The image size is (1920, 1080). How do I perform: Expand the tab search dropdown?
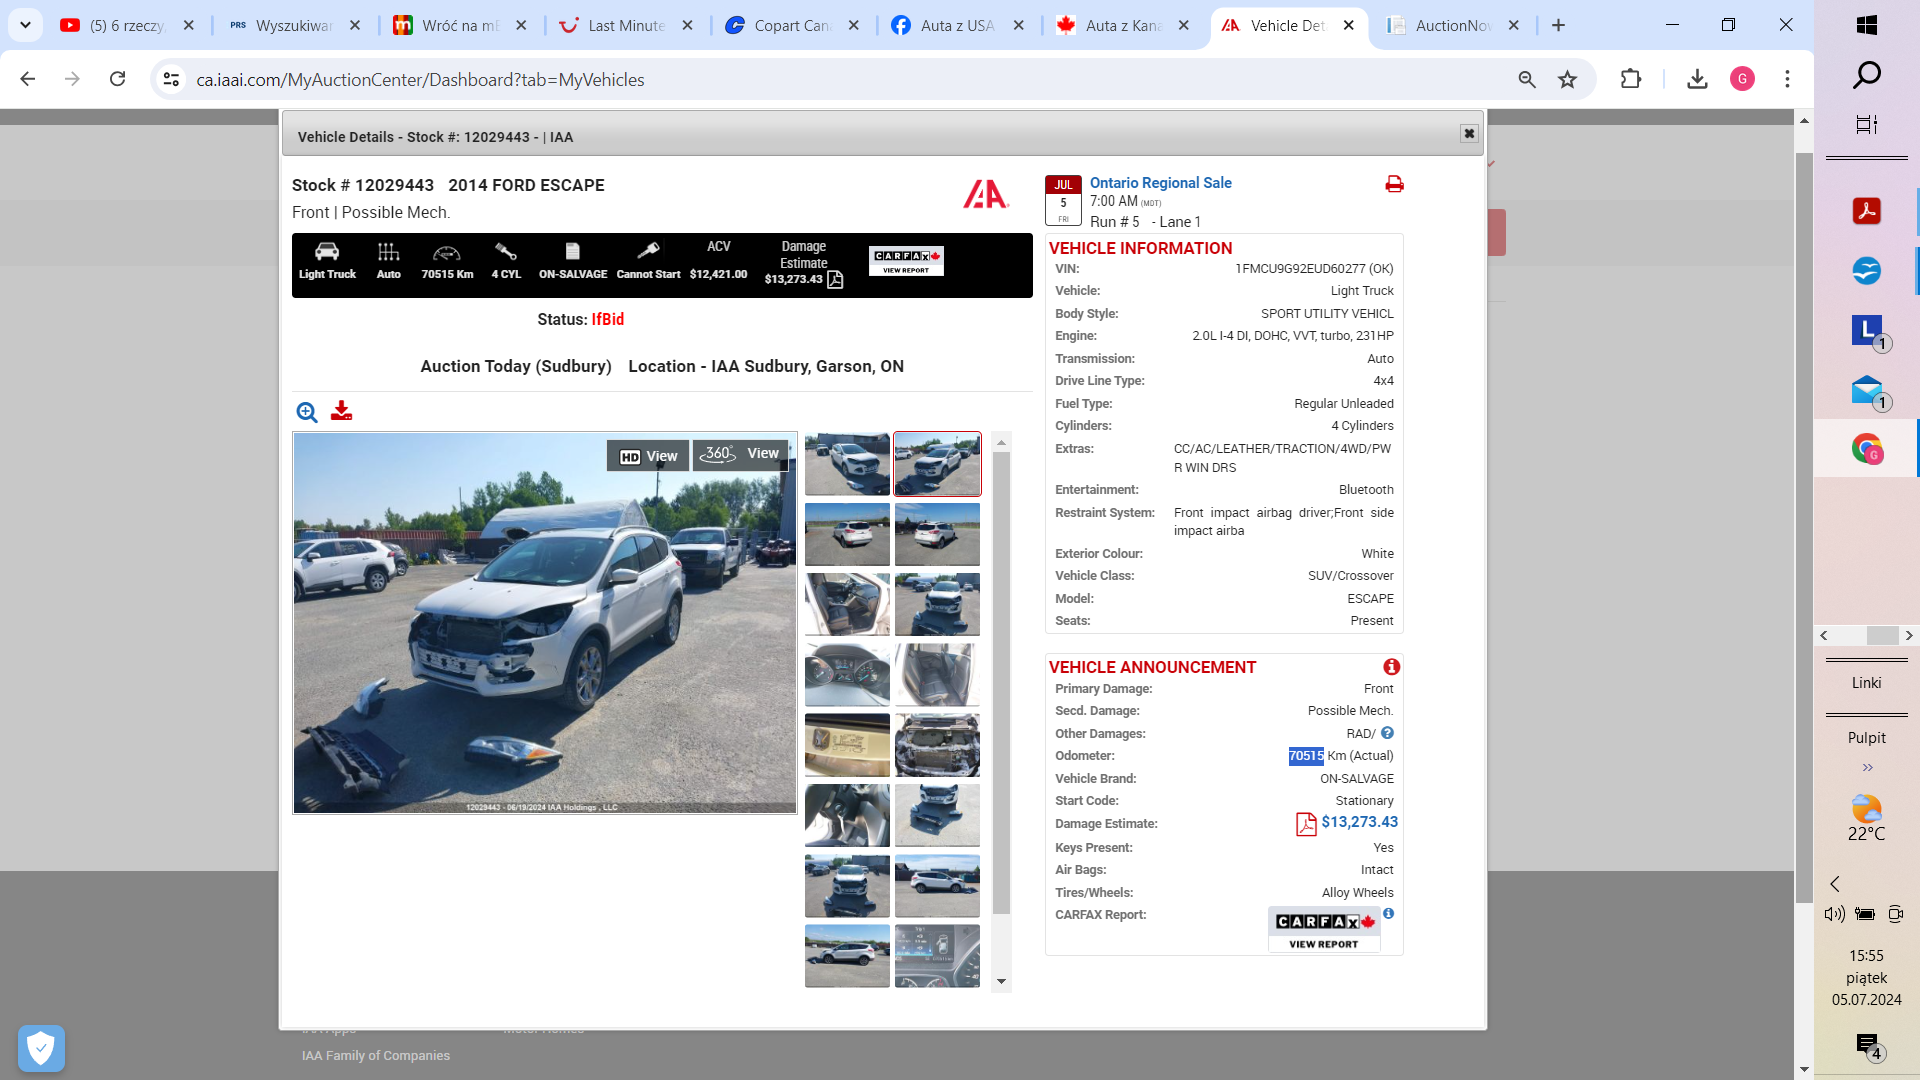25,26
